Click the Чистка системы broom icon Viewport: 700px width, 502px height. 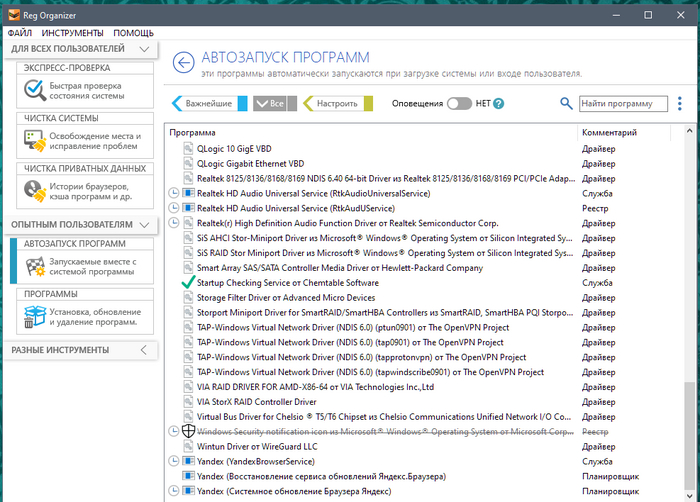33,141
